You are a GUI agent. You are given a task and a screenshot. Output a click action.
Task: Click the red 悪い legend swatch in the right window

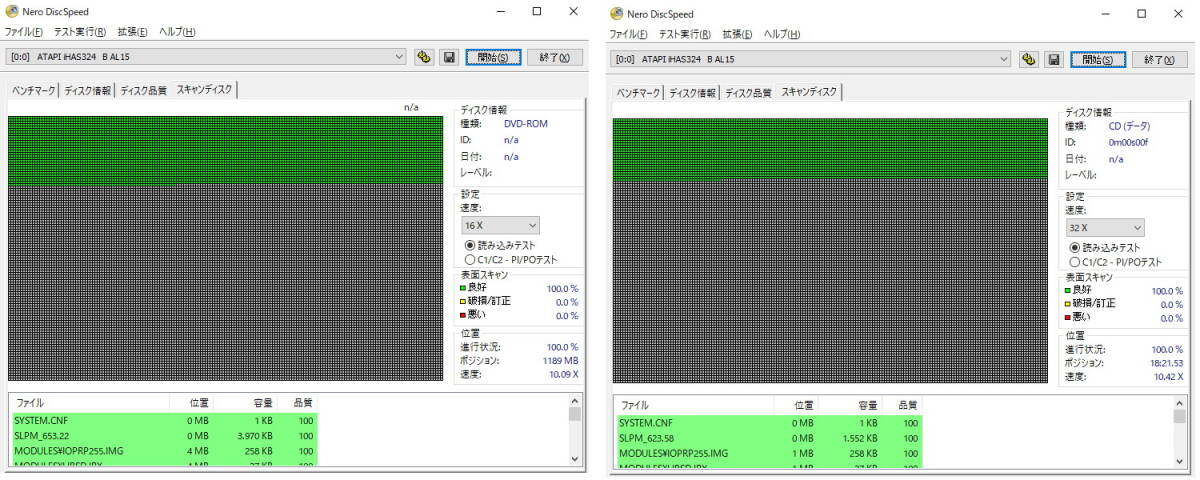[x=1067, y=318]
